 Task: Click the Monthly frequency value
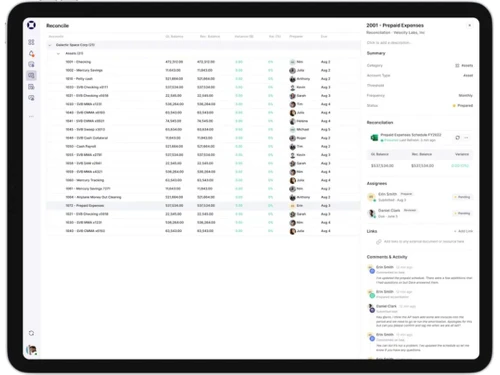(x=466, y=96)
